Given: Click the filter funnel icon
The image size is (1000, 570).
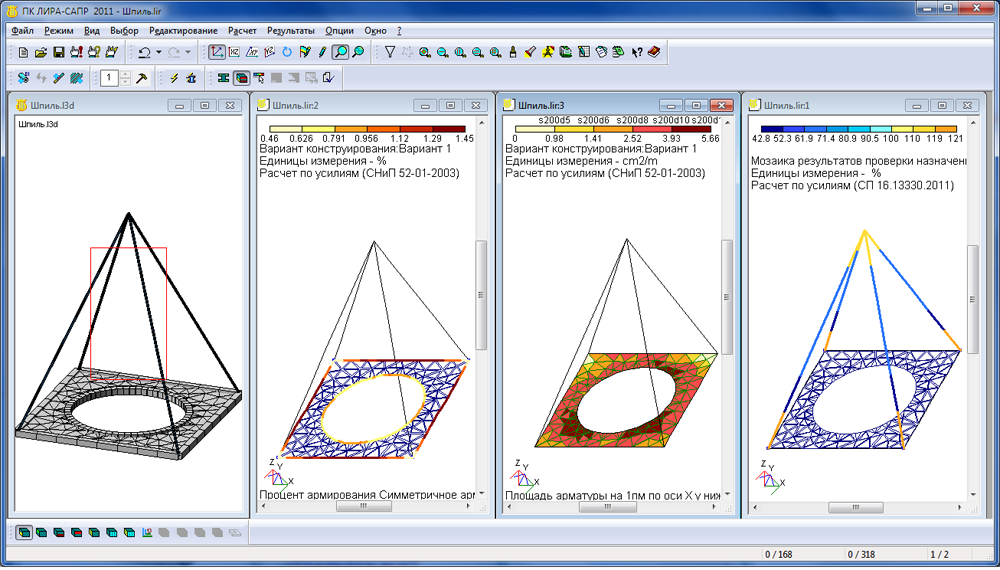Looking at the screenshot, I should point(390,52).
